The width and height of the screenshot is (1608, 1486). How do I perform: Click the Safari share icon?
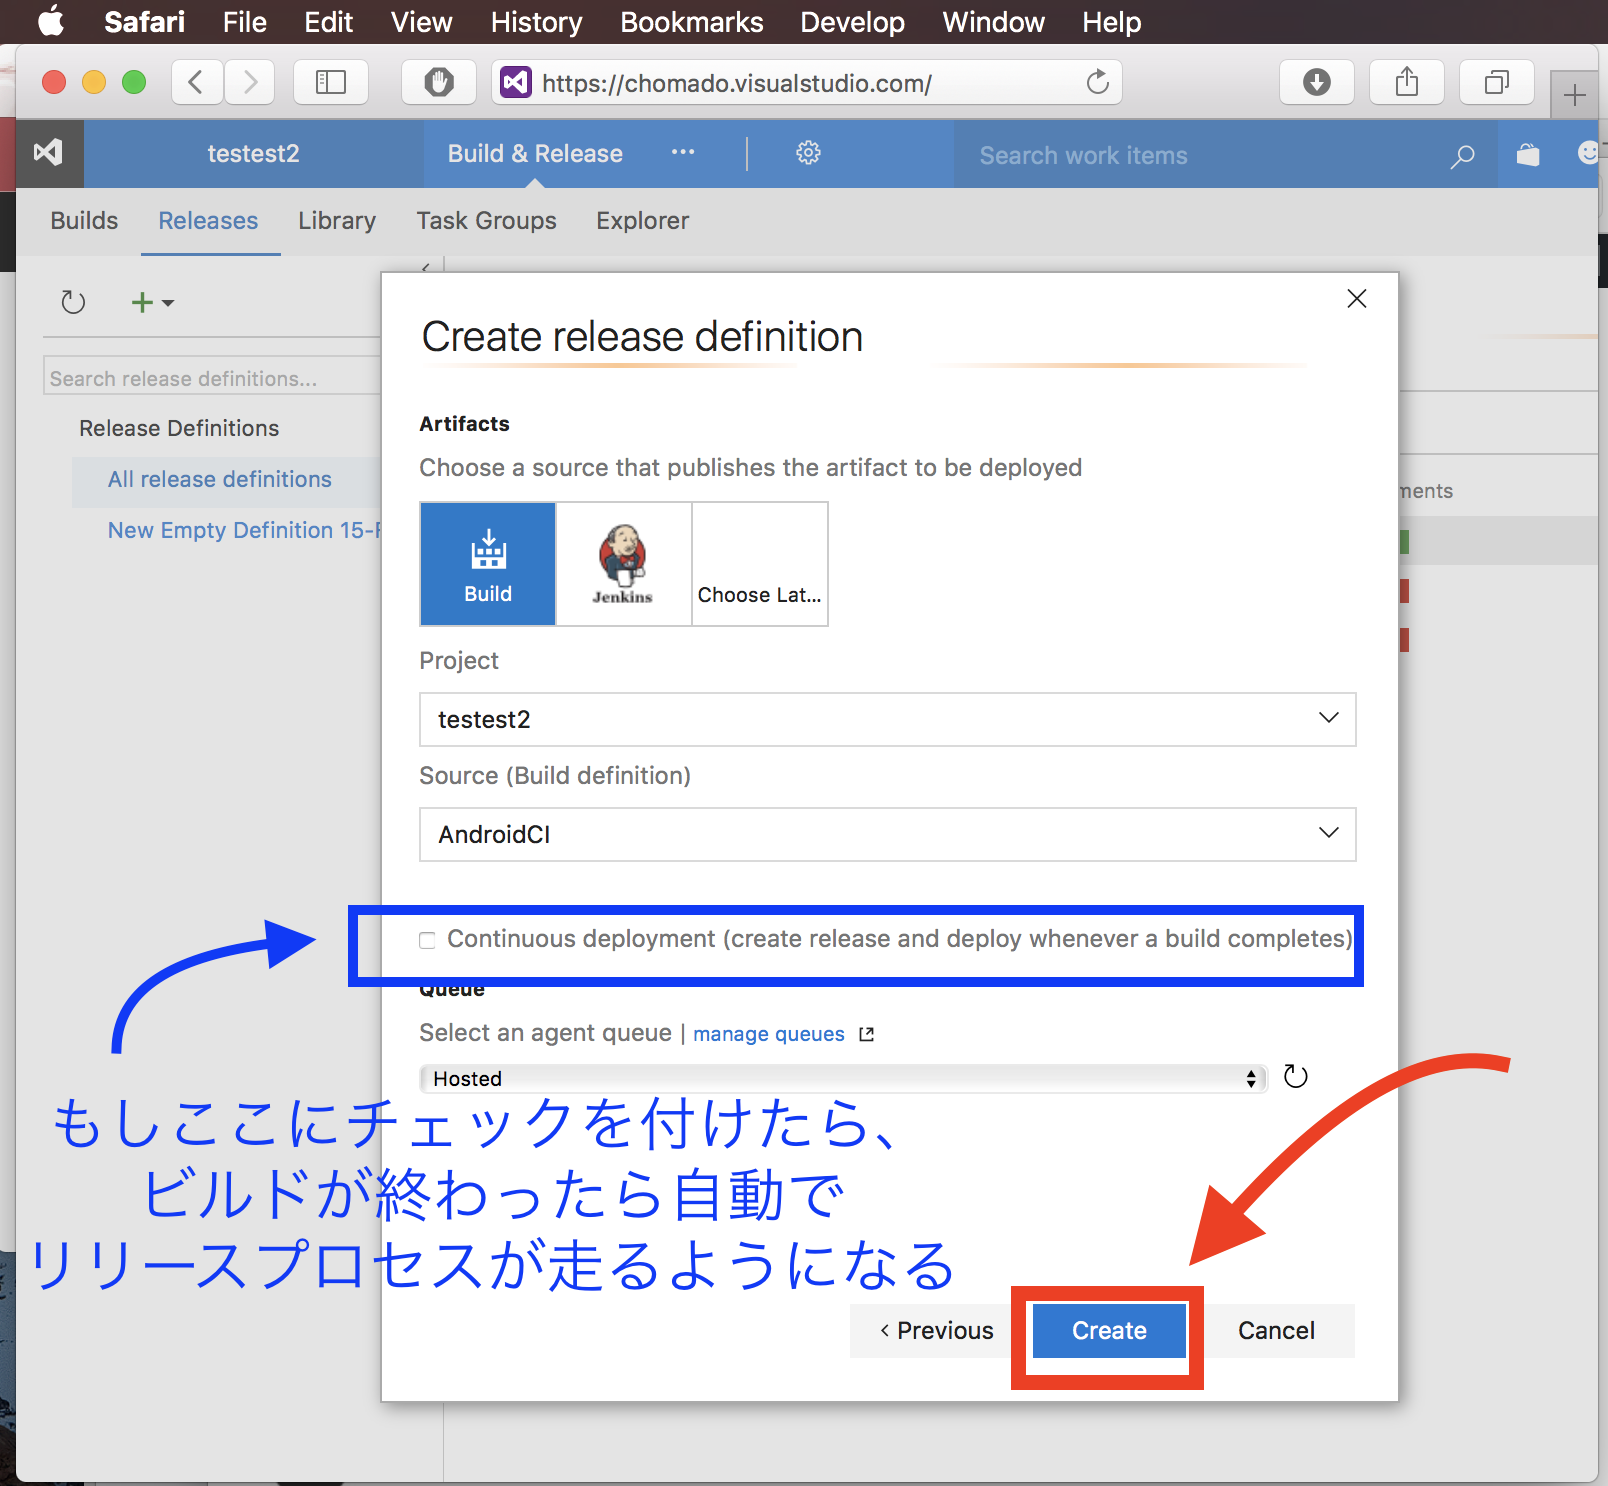[1407, 82]
